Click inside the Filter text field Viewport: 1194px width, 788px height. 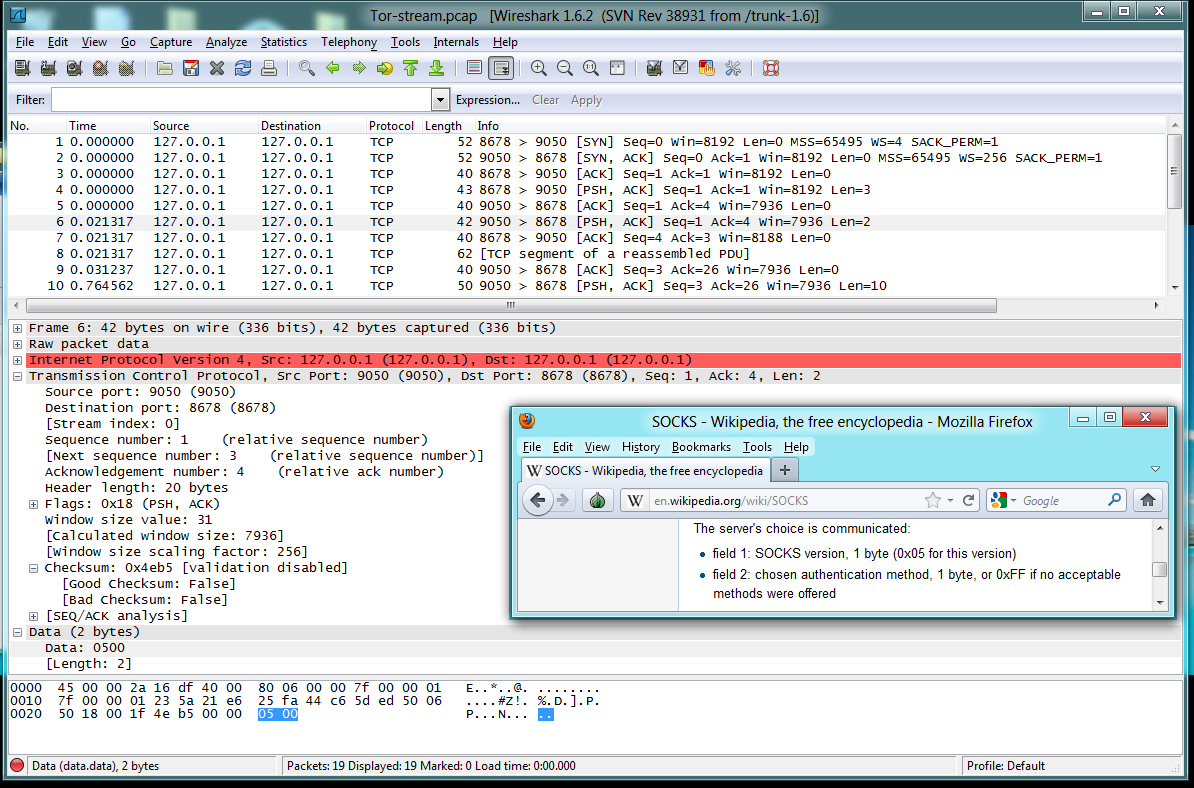tap(240, 100)
